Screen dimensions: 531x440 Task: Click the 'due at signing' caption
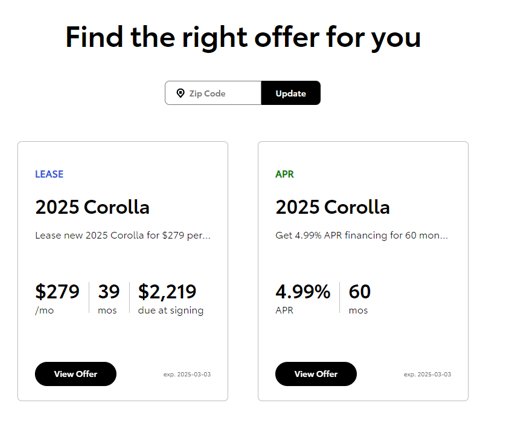[x=171, y=310]
